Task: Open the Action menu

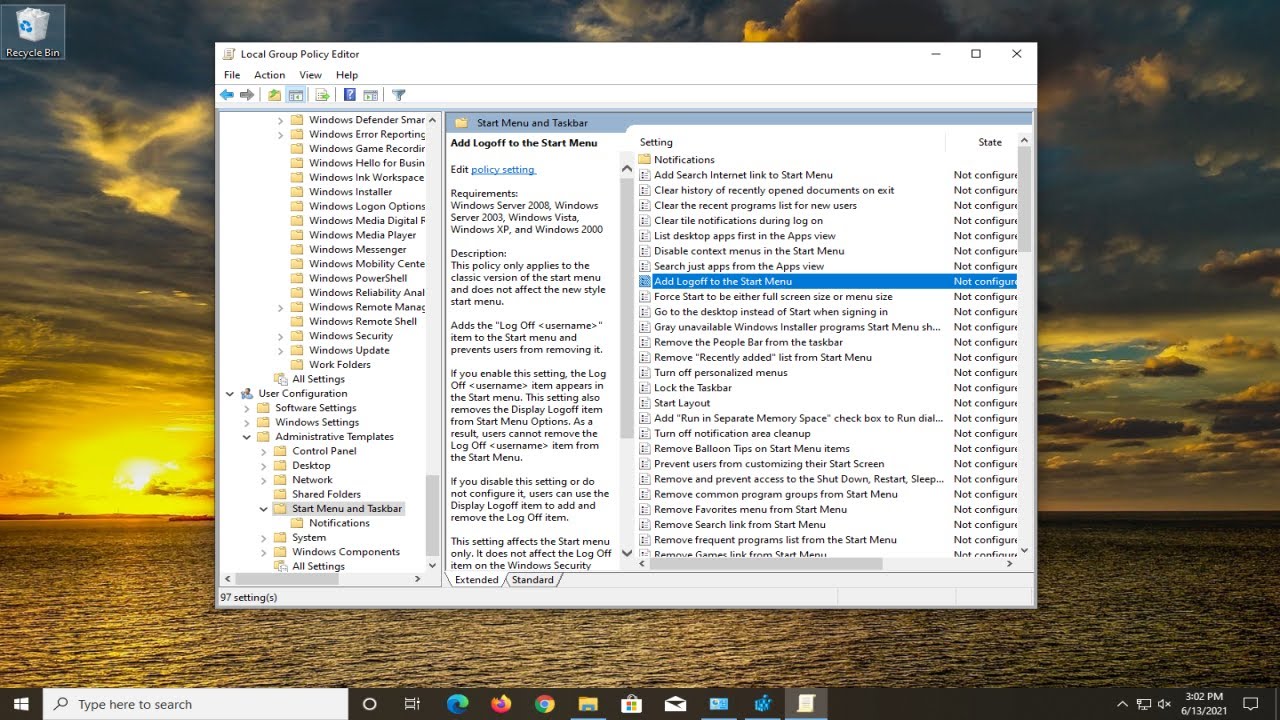Action: click(x=269, y=75)
